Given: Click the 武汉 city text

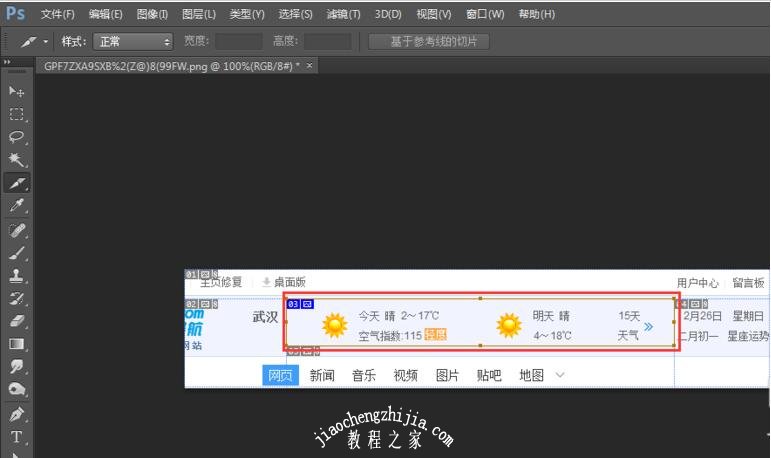Looking at the screenshot, I should coord(265,316).
